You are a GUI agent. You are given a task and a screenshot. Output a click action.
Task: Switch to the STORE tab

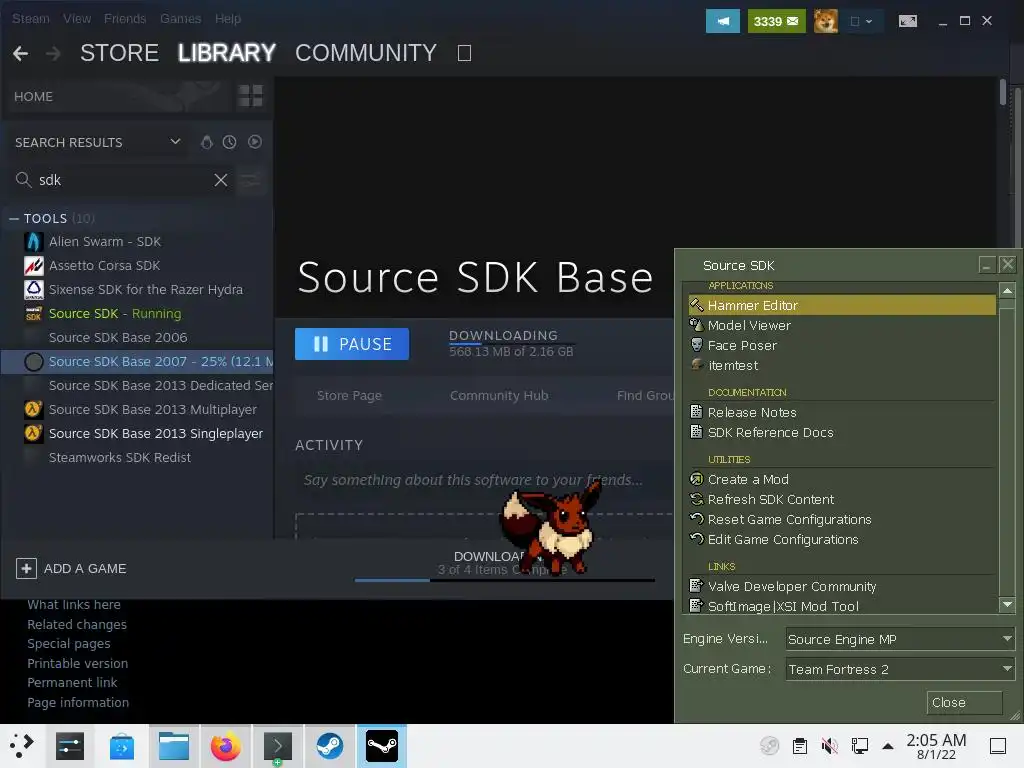coord(120,53)
